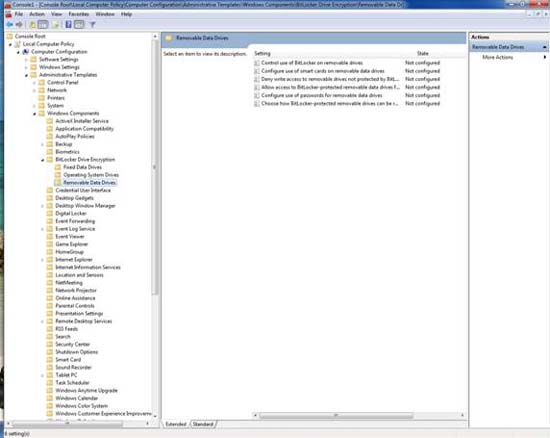The image size is (550, 438).
Task: Click the folder icon for HomeGroup
Action: point(50,252)
